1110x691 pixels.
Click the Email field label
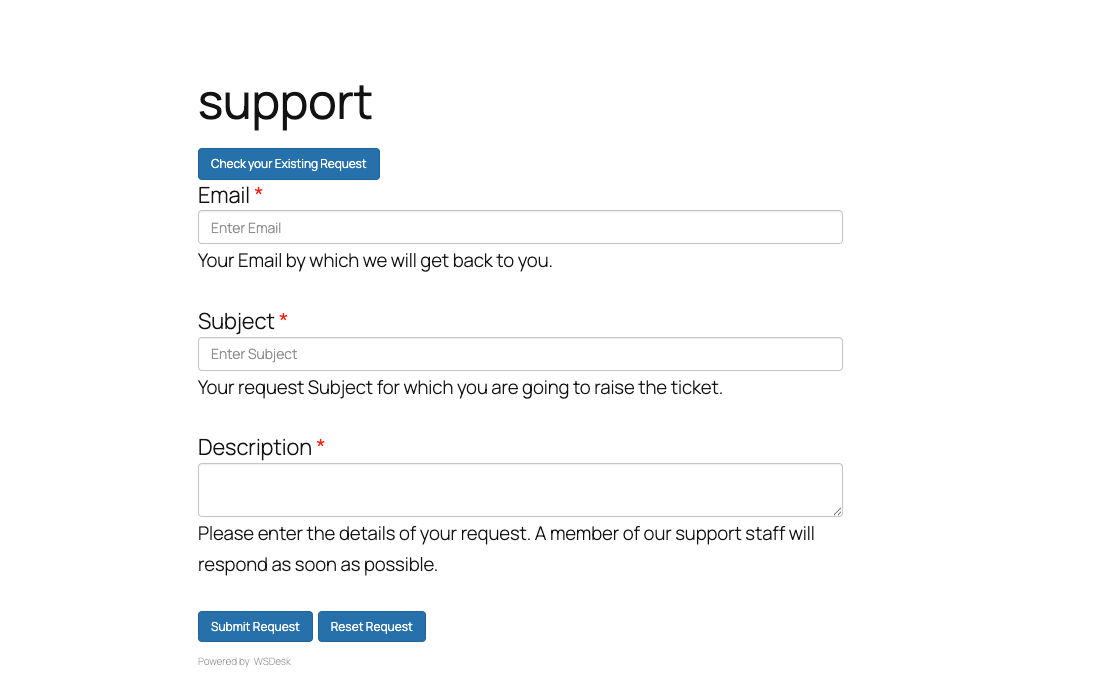(224, 195)
